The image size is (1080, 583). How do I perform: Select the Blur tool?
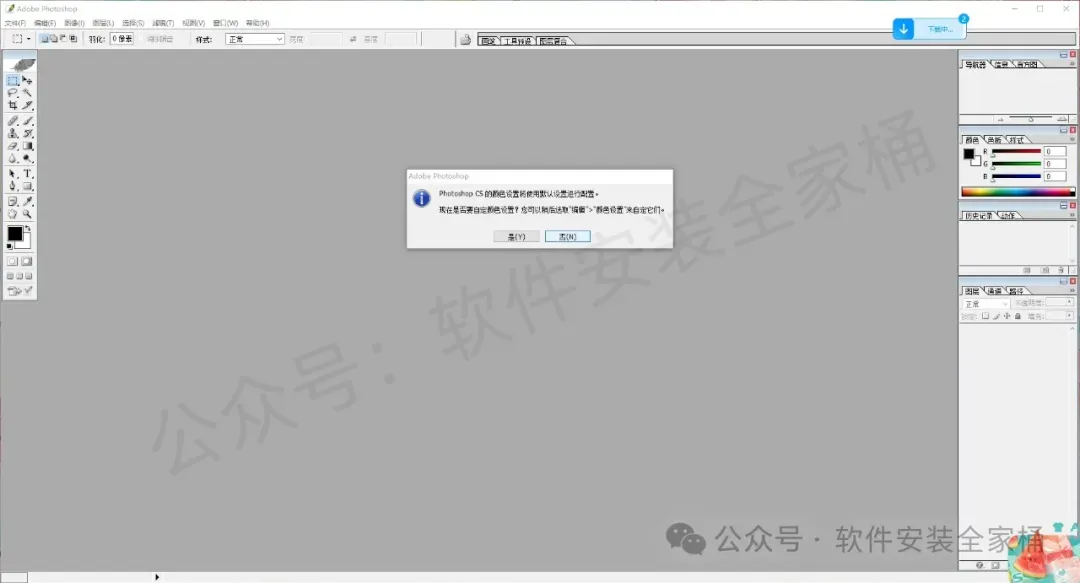tap(12, 158)
